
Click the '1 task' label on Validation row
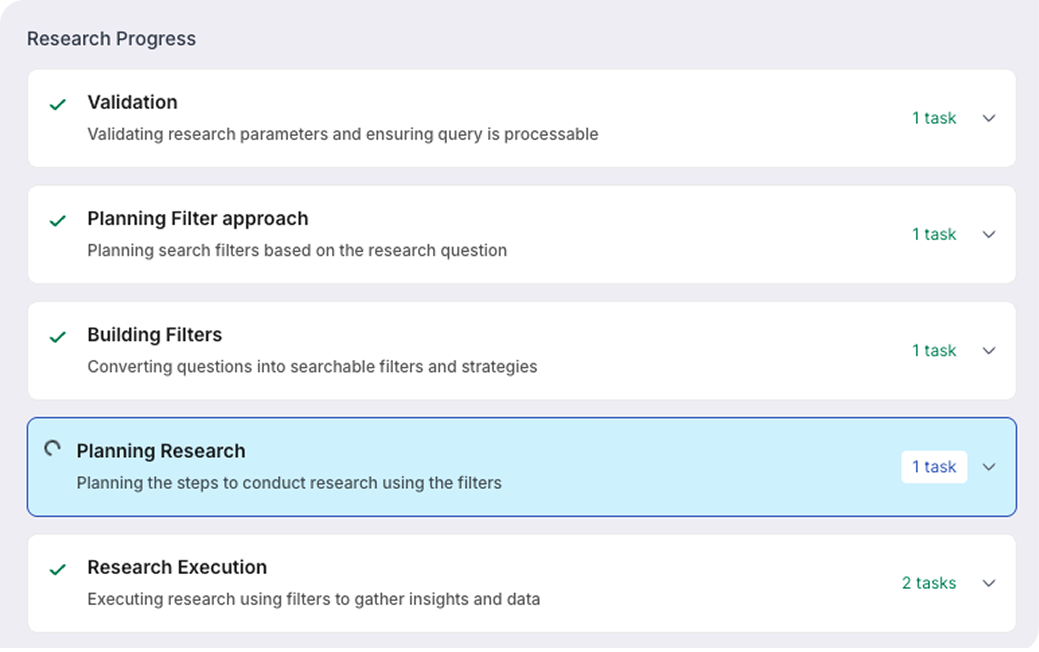[934, 118]
